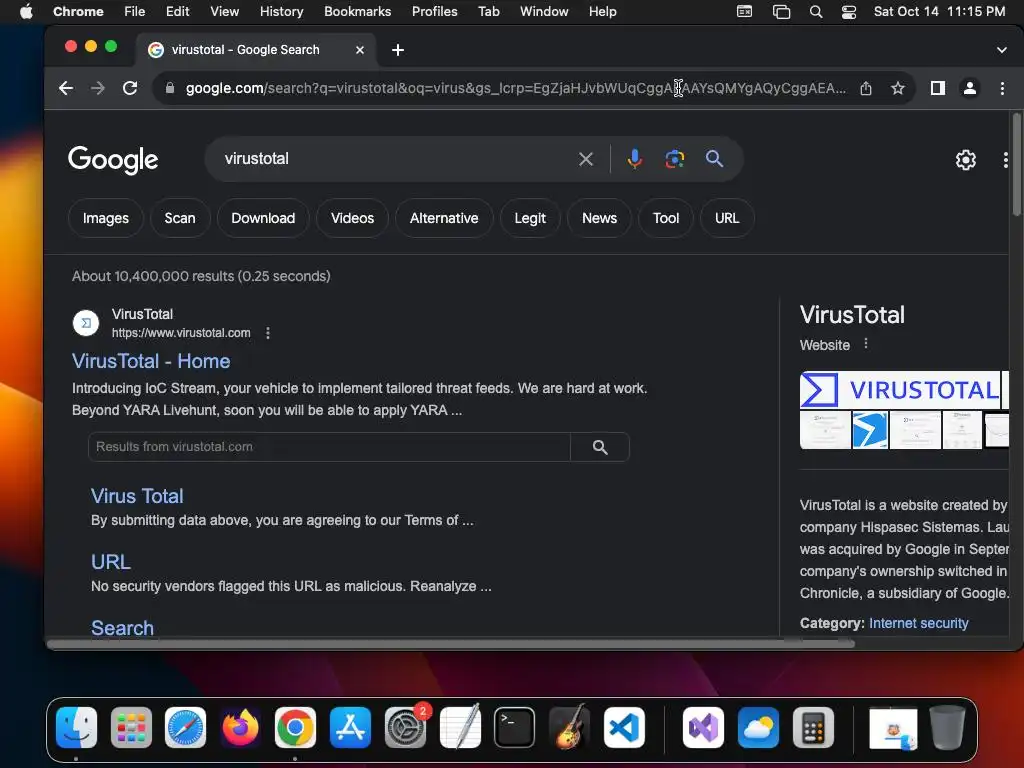Viewport: 1024px width, 768px height.
Task: Open System Settings in the dock
Action: [405, 728]
